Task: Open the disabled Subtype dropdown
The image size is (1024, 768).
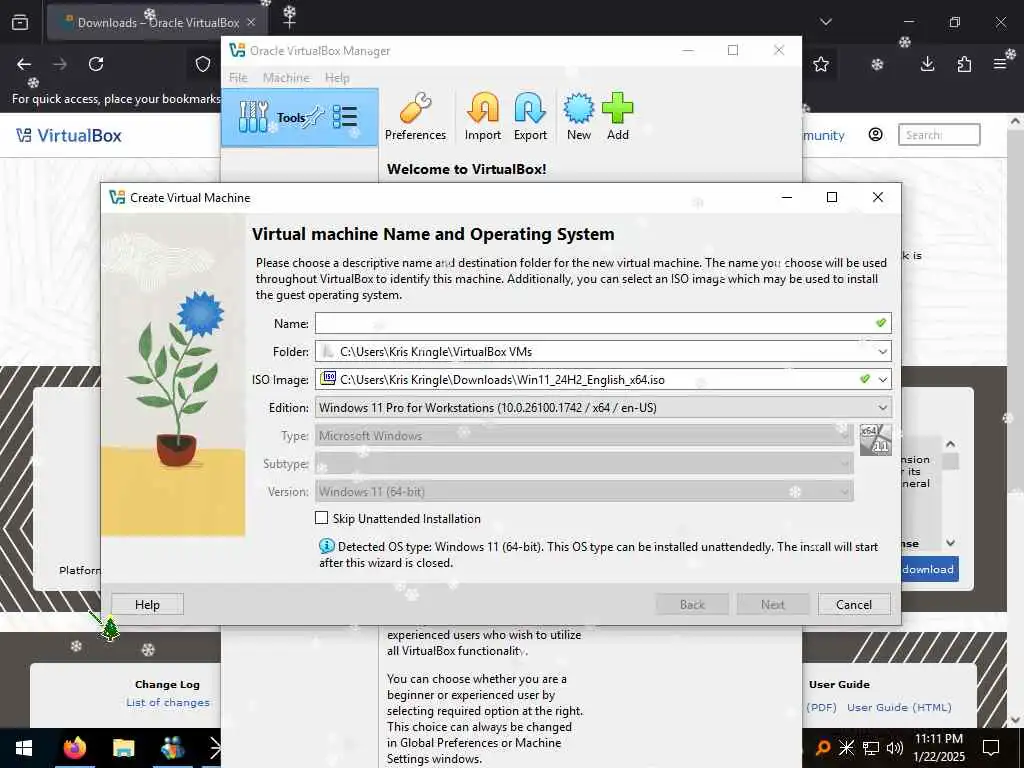Action: pos(584,464)
